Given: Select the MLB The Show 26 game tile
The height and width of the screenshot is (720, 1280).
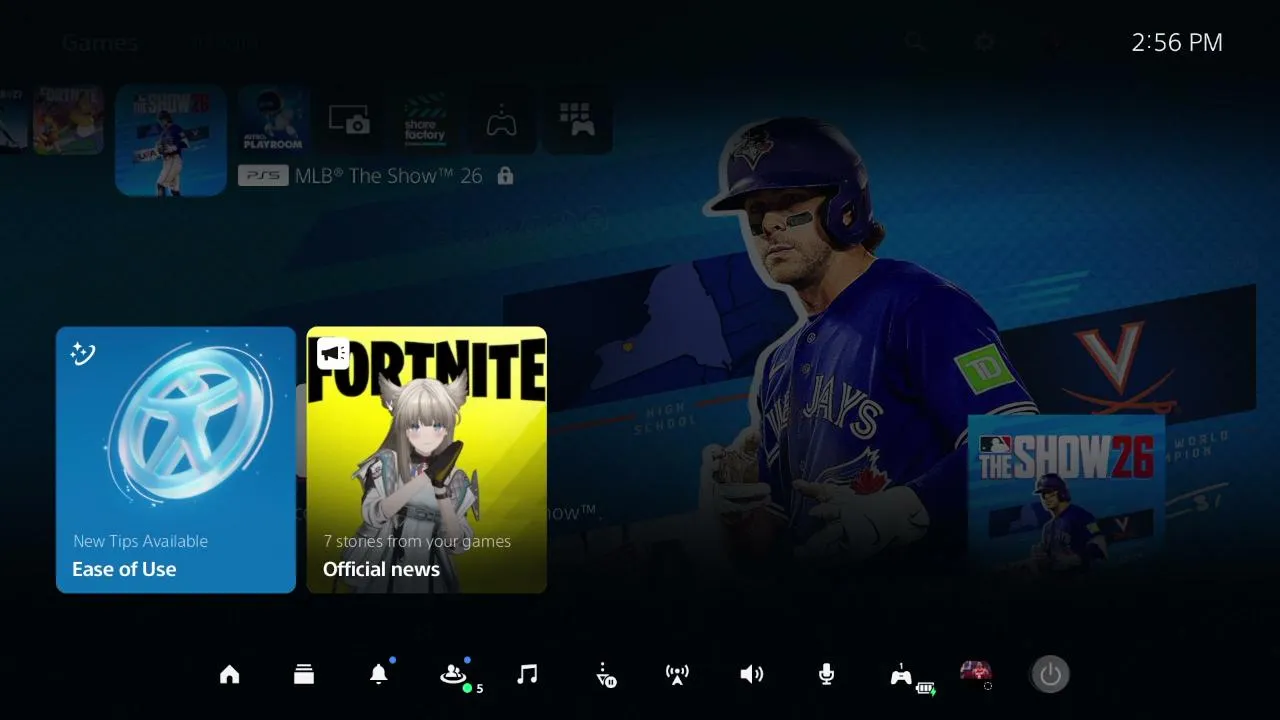Looking at the screenshot, I should click(171, 140).
